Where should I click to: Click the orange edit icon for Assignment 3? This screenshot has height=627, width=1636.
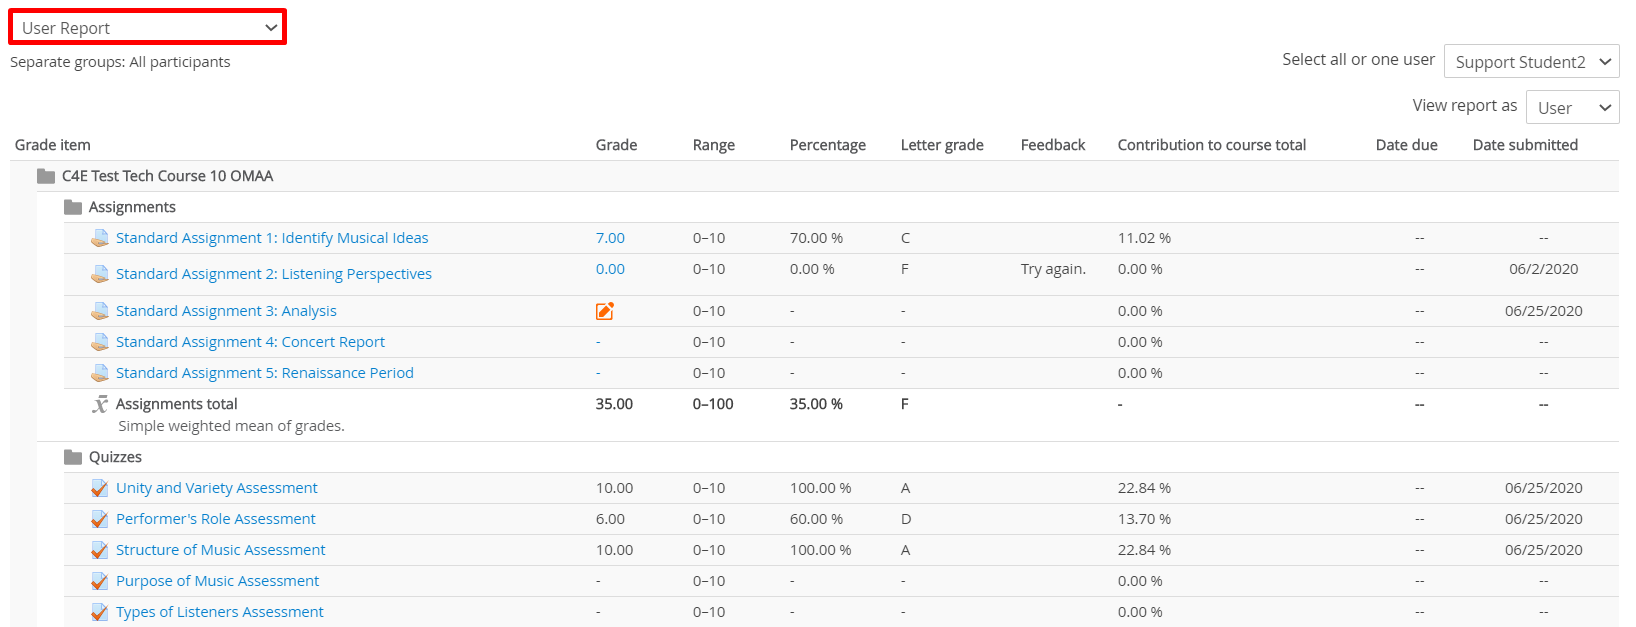604,311
